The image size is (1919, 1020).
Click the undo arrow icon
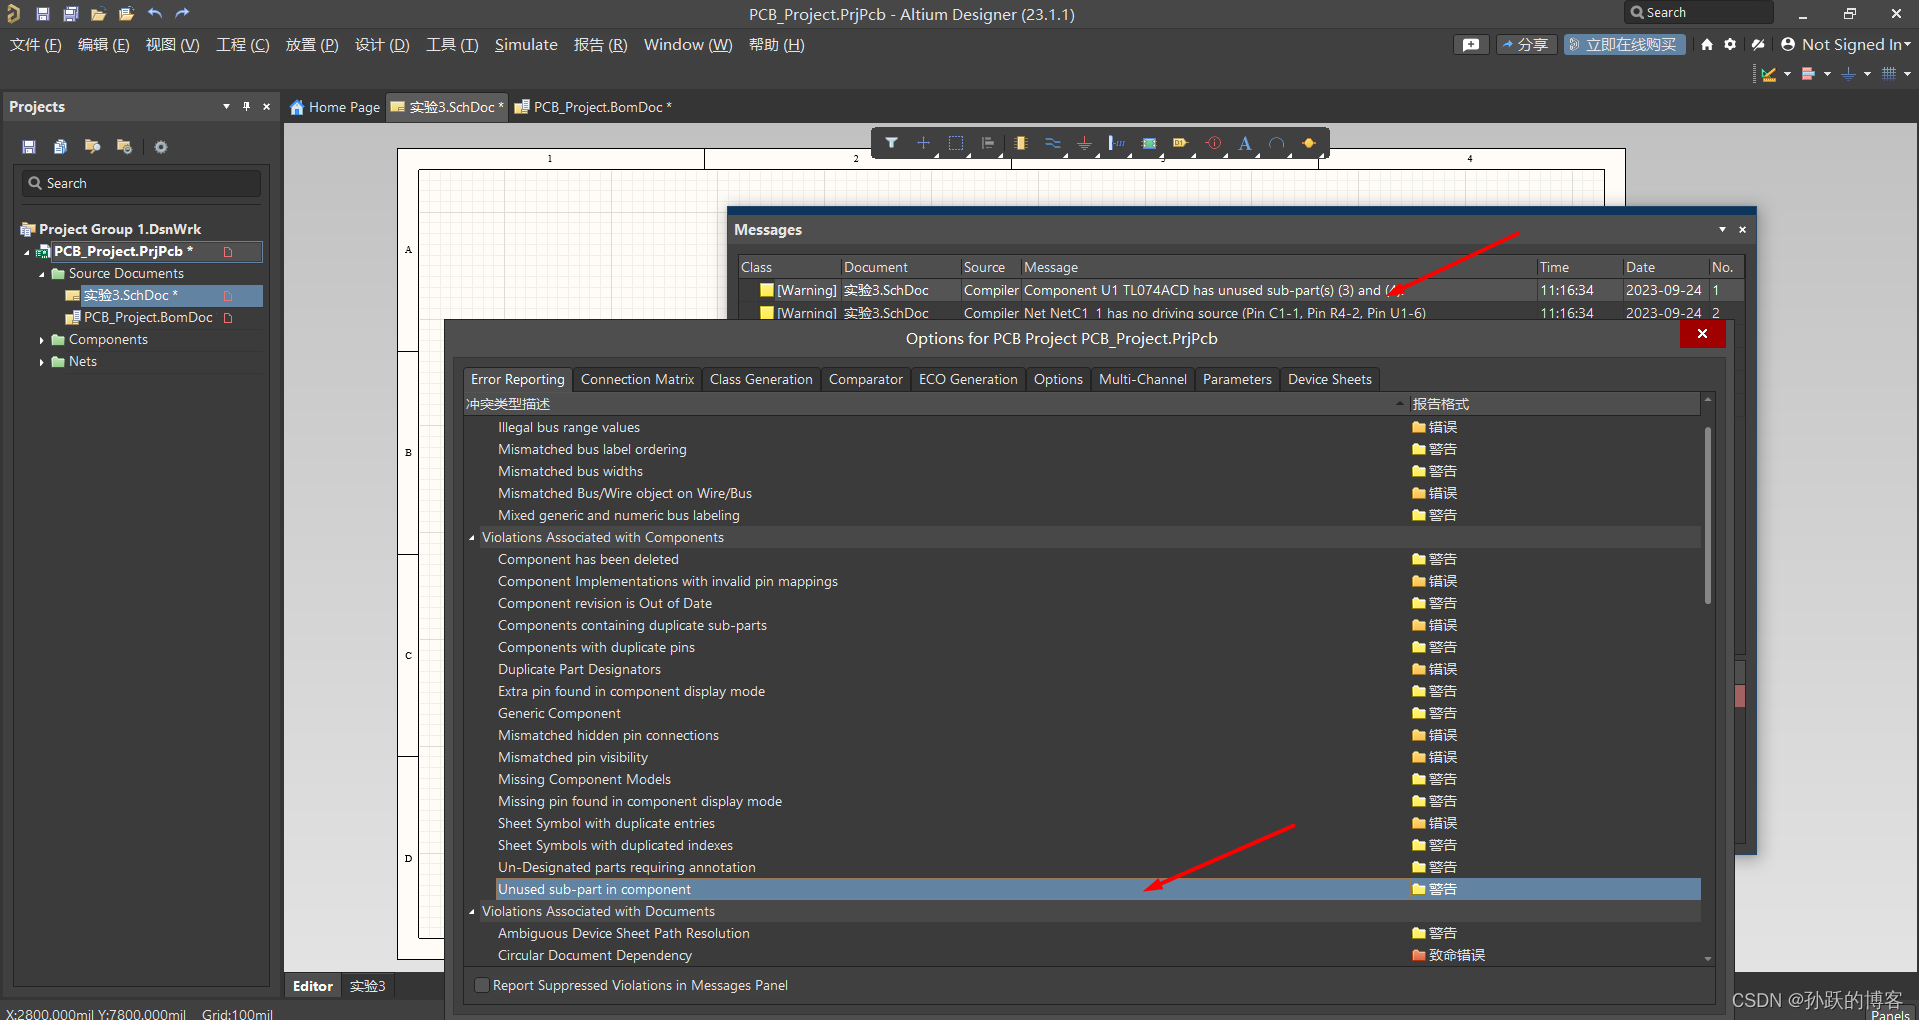click(155, 14)
